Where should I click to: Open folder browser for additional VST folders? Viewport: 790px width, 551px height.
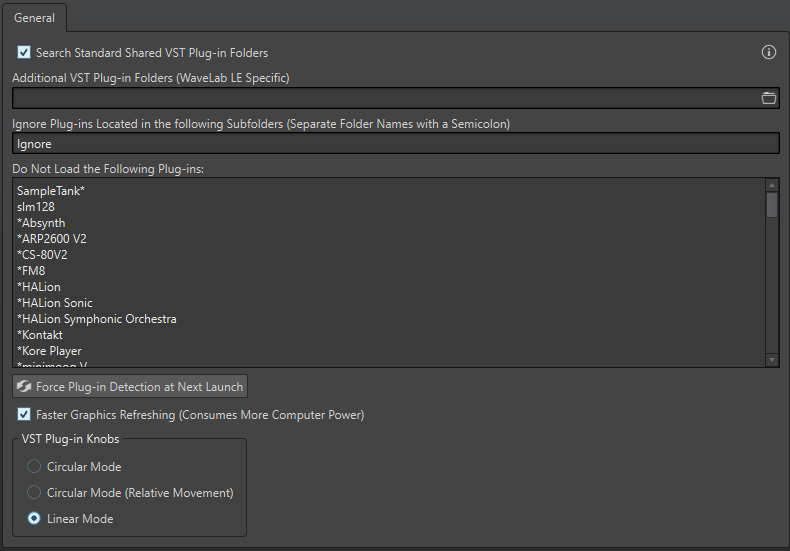point(769,98)
